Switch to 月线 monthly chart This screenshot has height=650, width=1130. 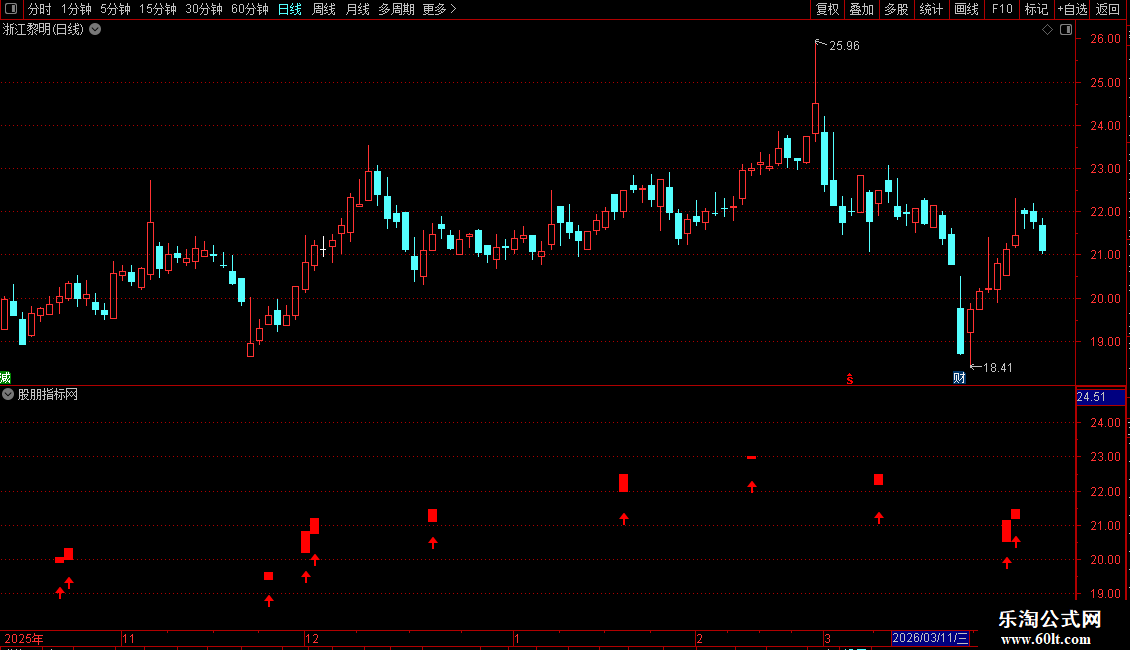tap(357, 9)
